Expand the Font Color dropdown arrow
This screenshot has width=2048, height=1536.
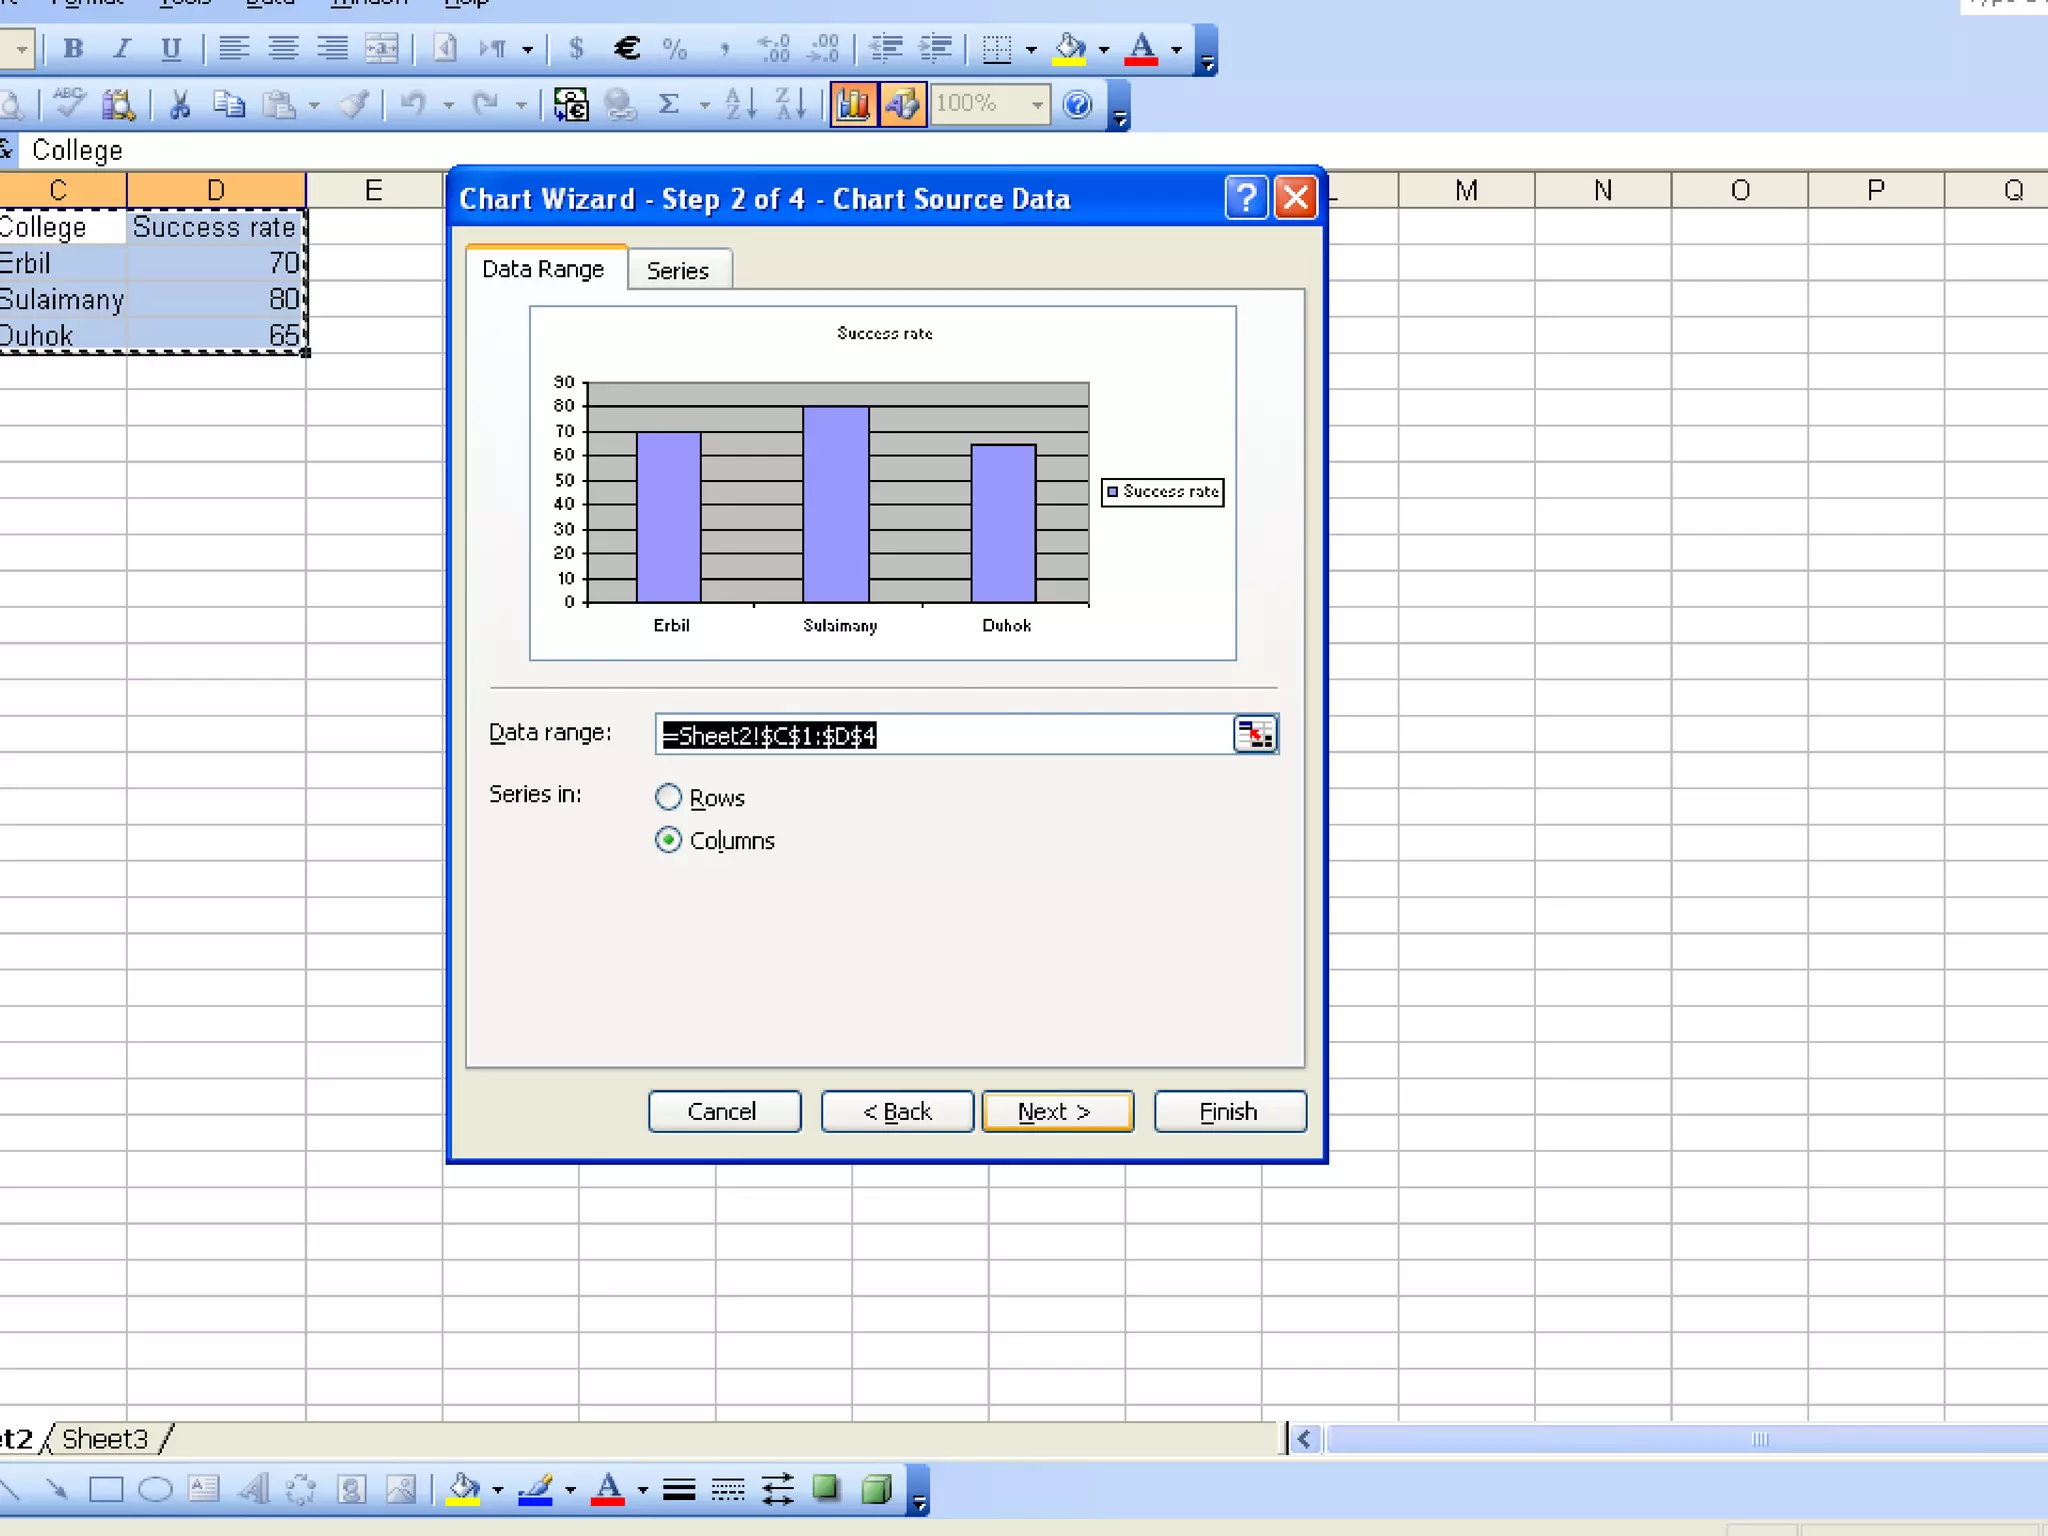coord(1176,49)
